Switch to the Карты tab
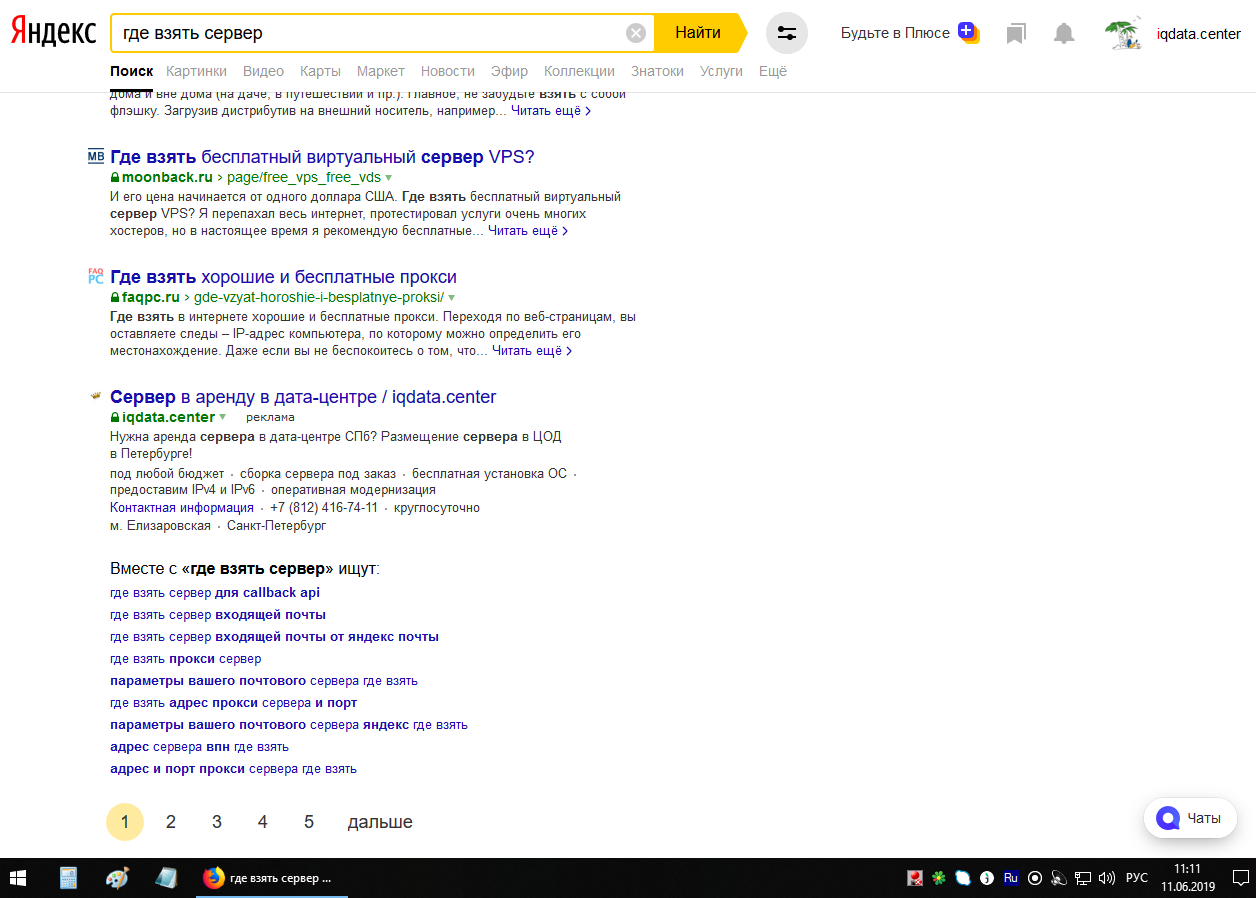The width and height of the screenshot is (1256, 898). coord(320,71)
